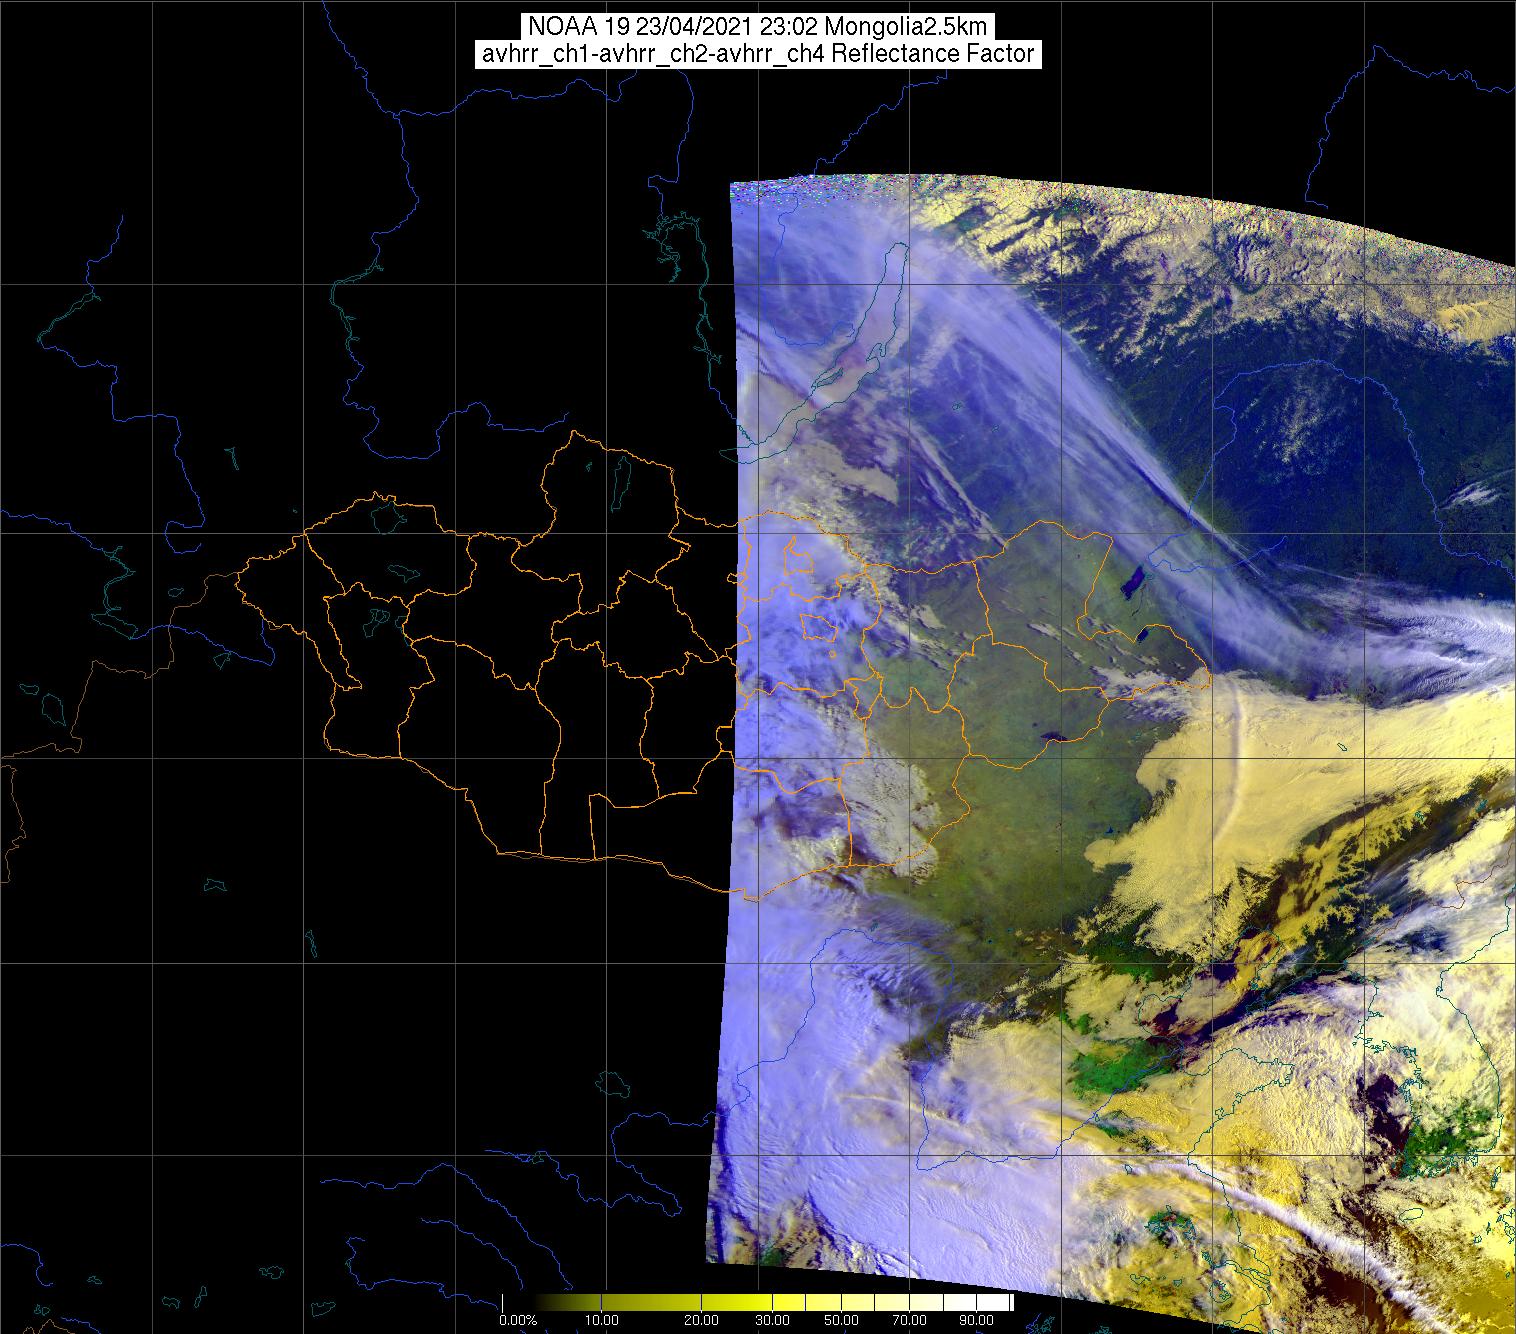Click the title line "NOAA 19 23/04/2021 23:02 Mongolia2.5km"
Viewport: 1516px width, 1334px height.
[758, 26]
